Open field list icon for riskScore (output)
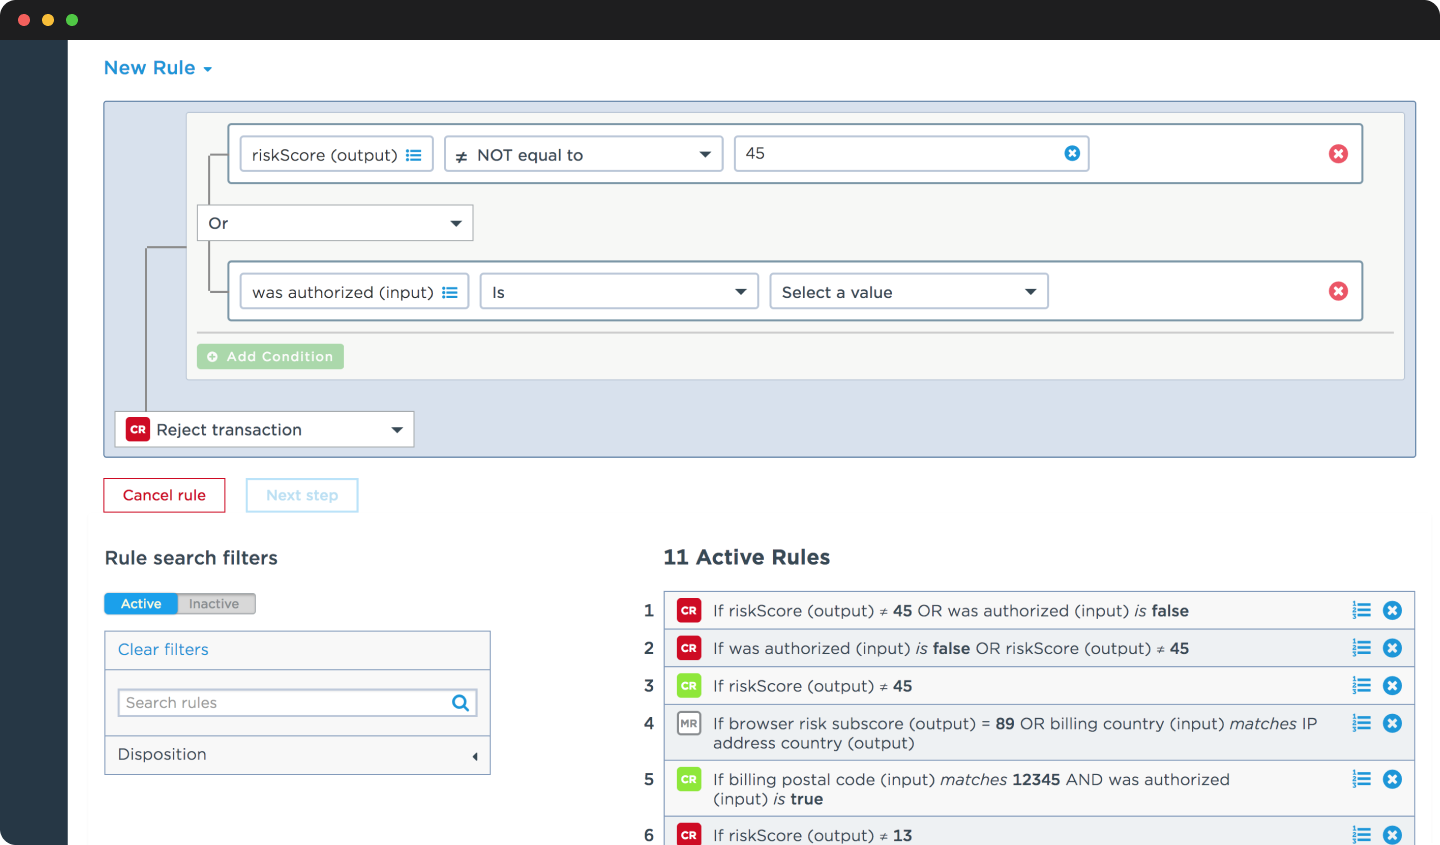This screenshot has width=1440, height=845. [414, 155]
